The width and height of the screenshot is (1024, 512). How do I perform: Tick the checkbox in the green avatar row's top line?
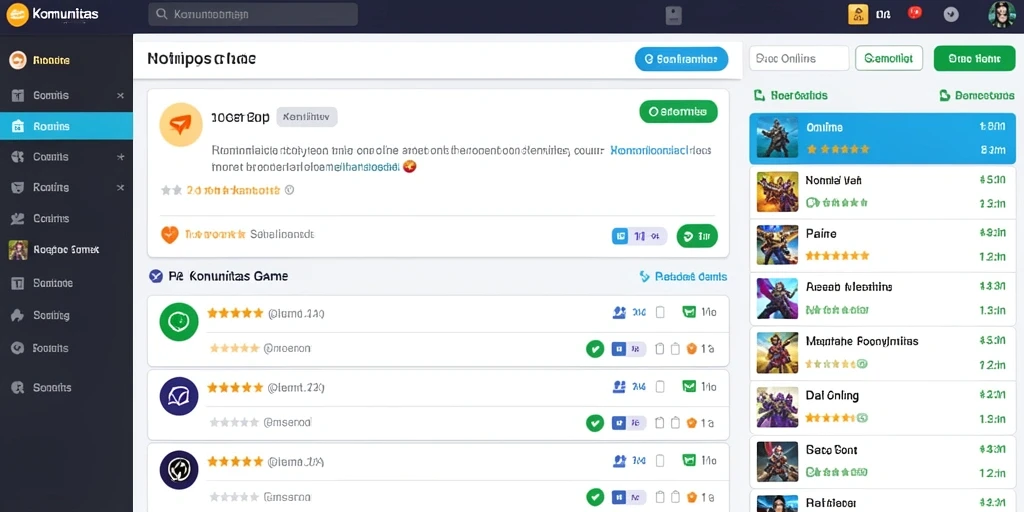(x=660, y=313)
